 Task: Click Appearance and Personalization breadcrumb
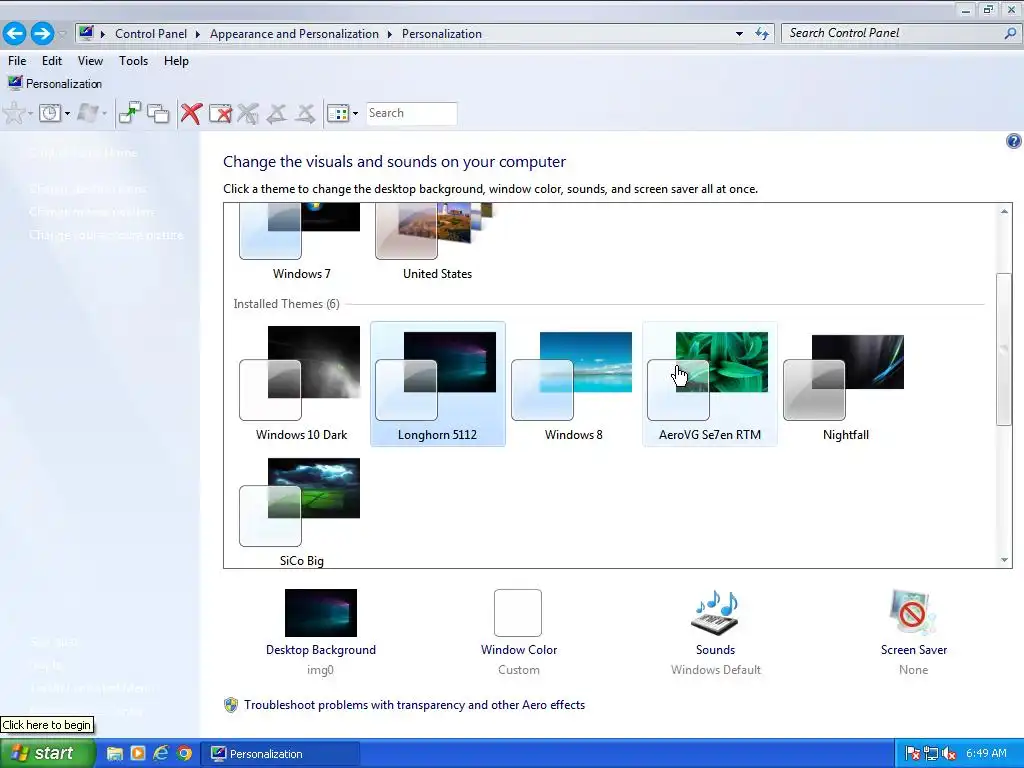click(294, 34)
